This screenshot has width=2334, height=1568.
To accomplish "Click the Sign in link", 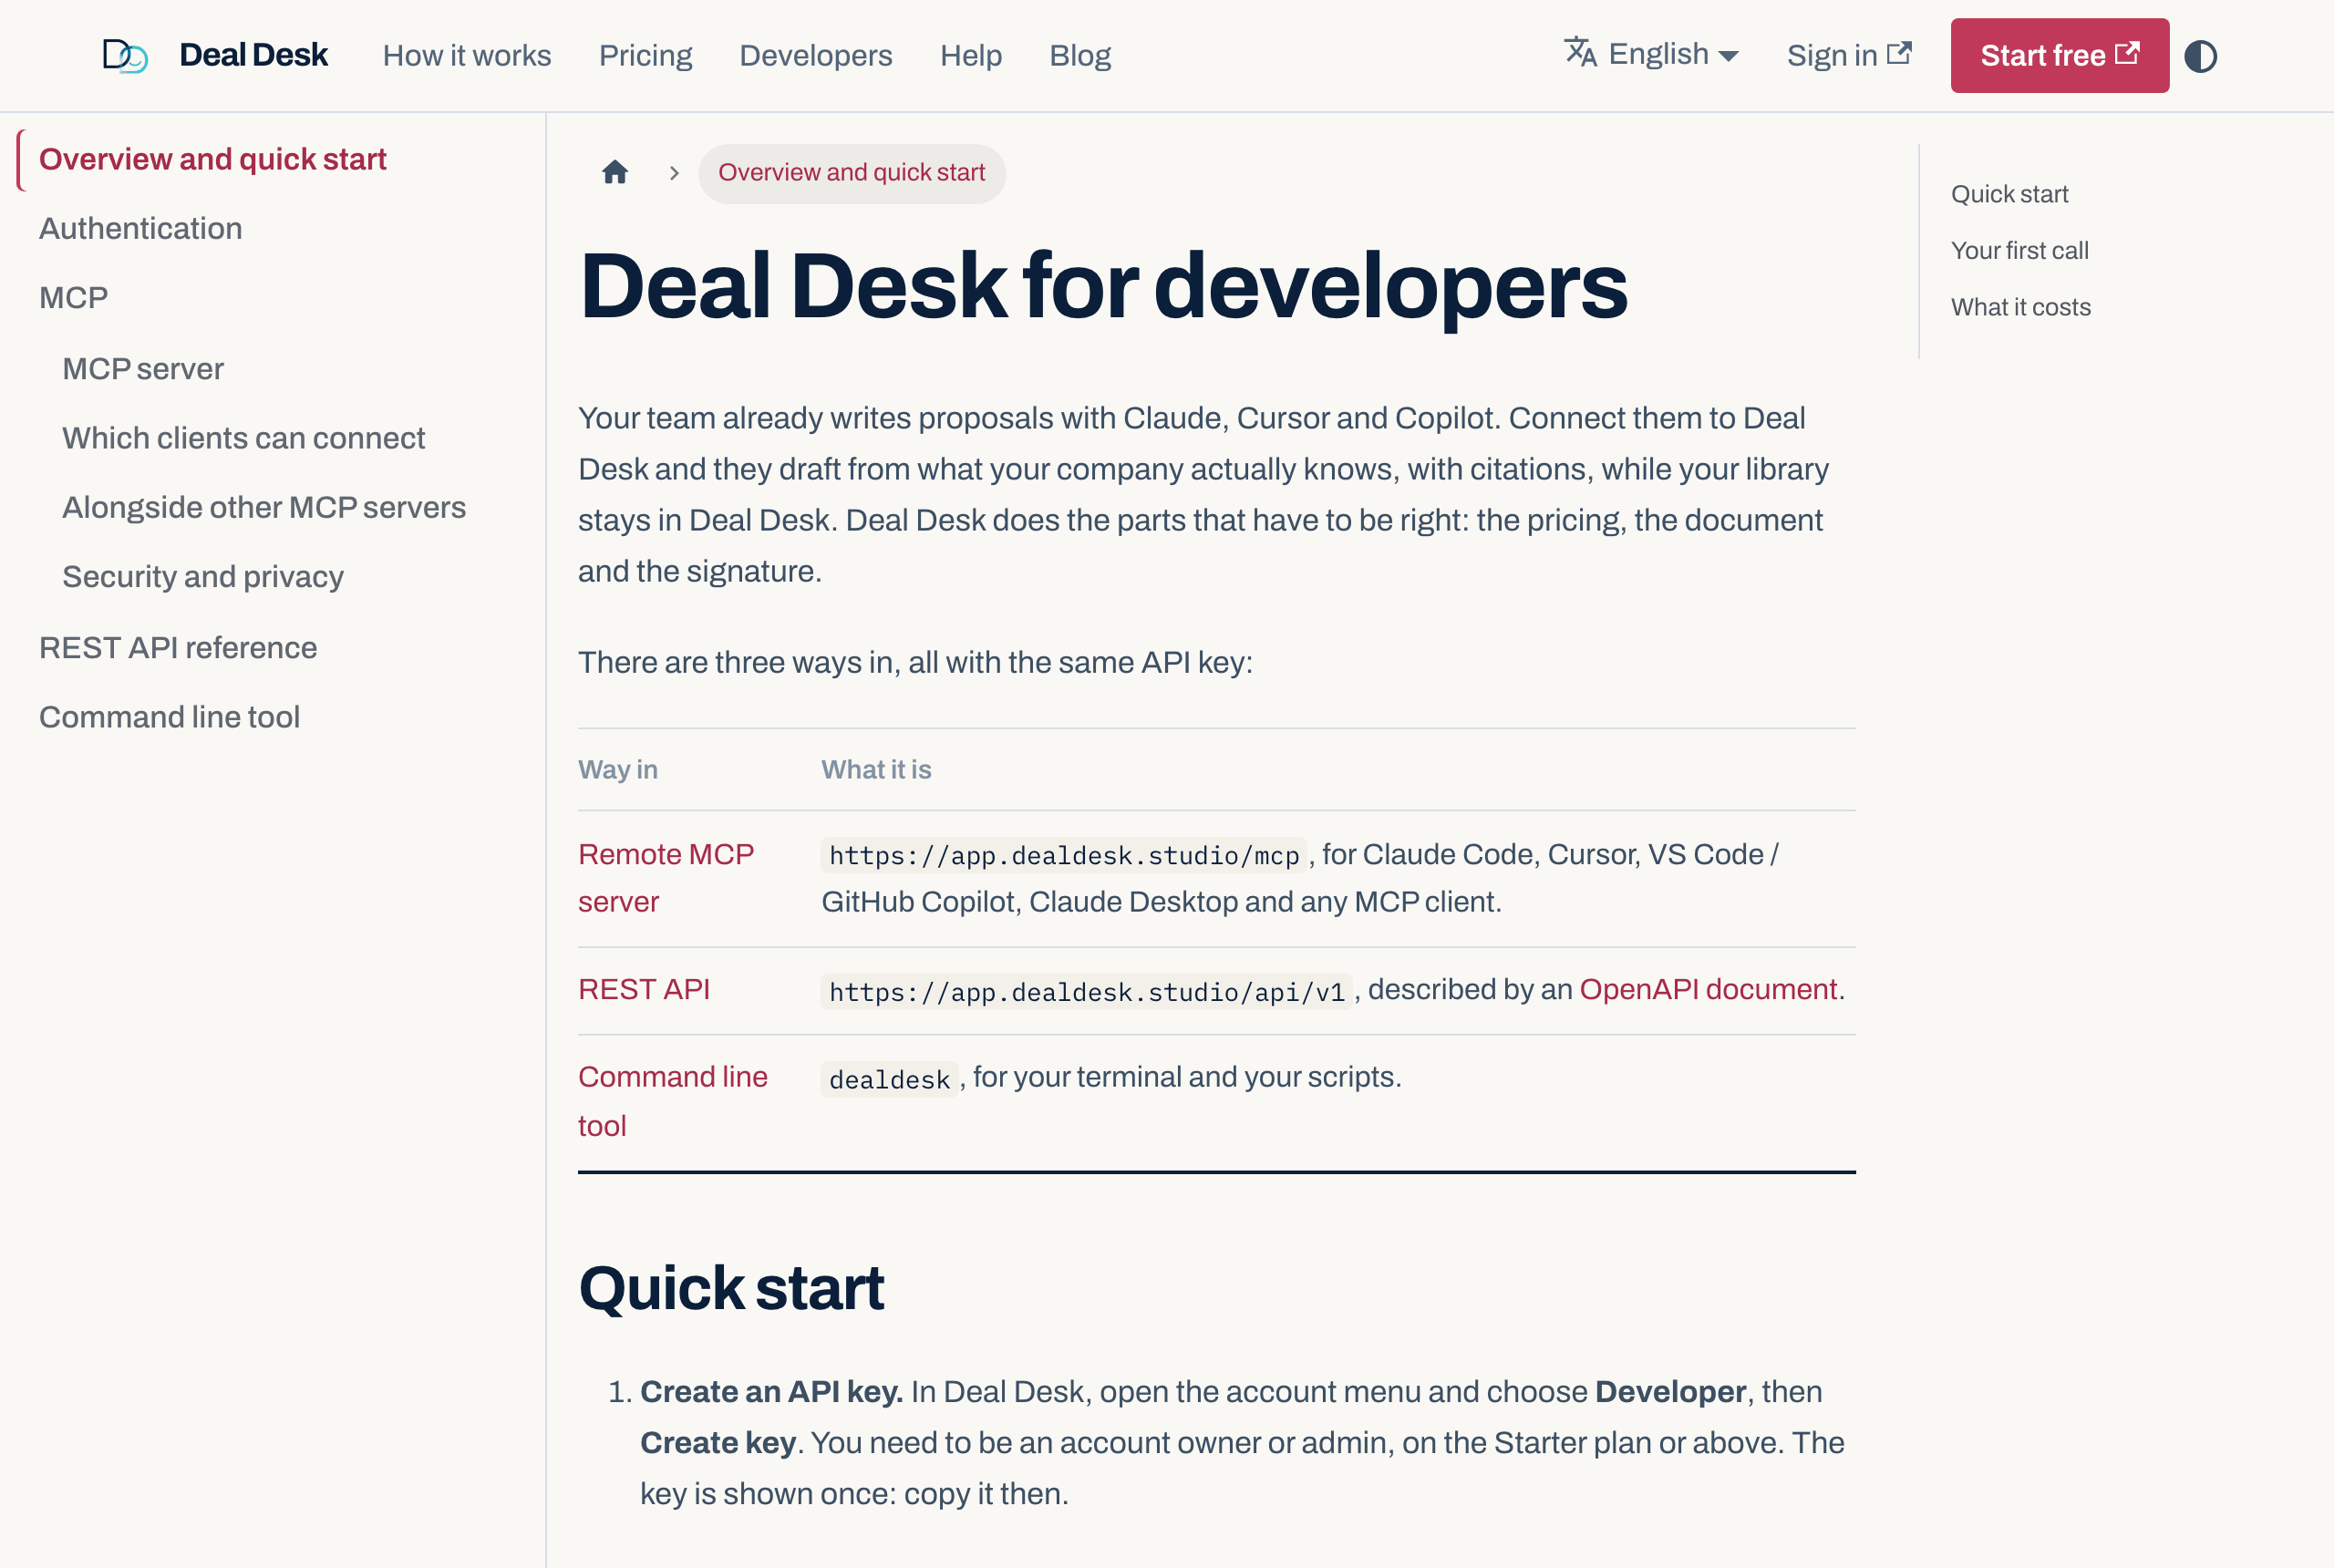I will (x=1849, y=55).
